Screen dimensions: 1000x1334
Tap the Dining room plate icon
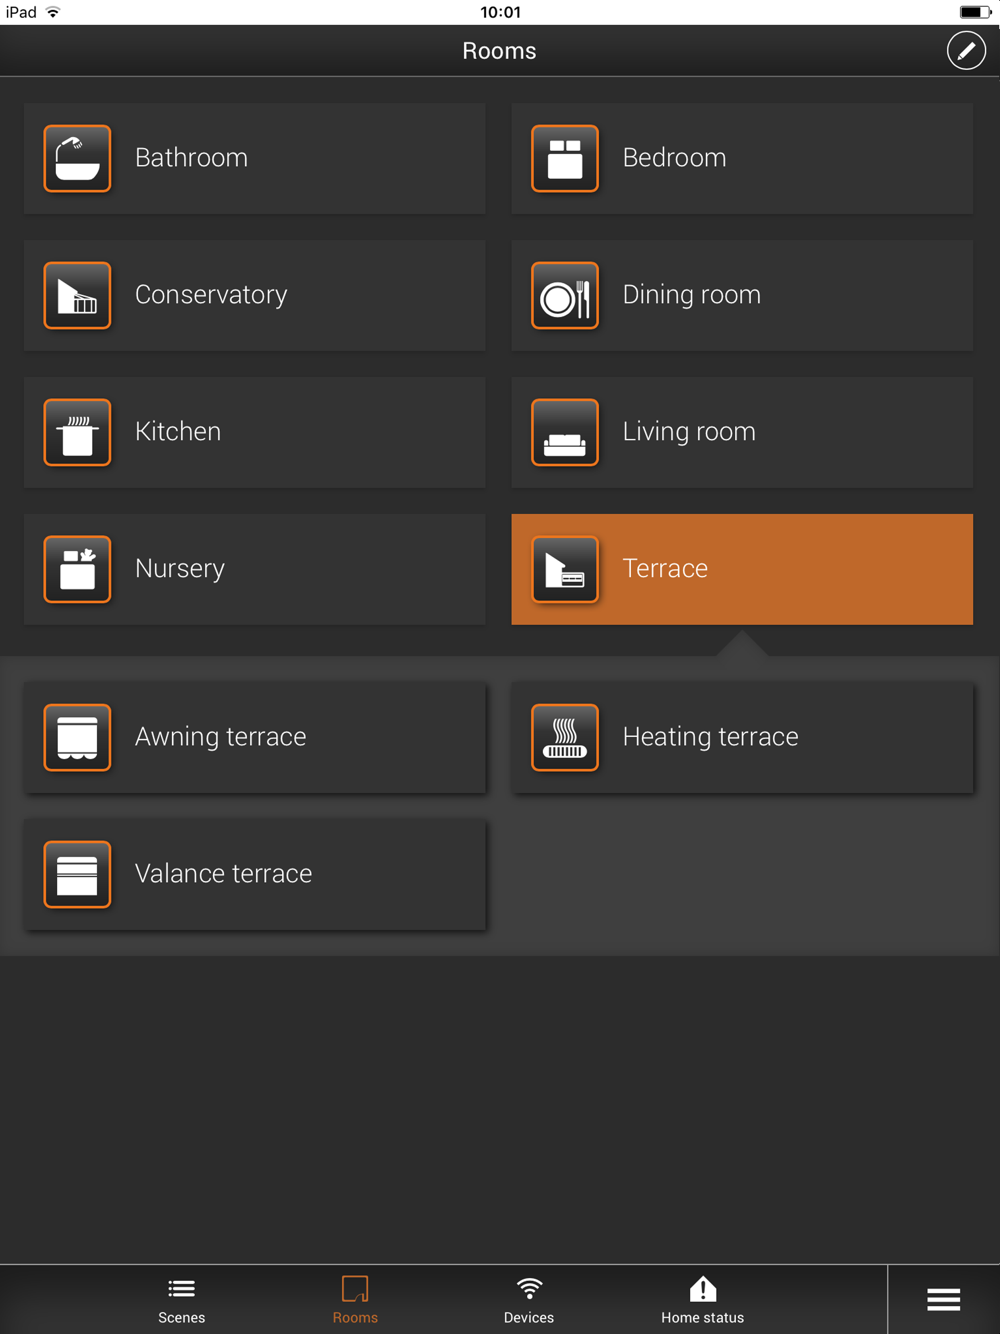[565, 295]
